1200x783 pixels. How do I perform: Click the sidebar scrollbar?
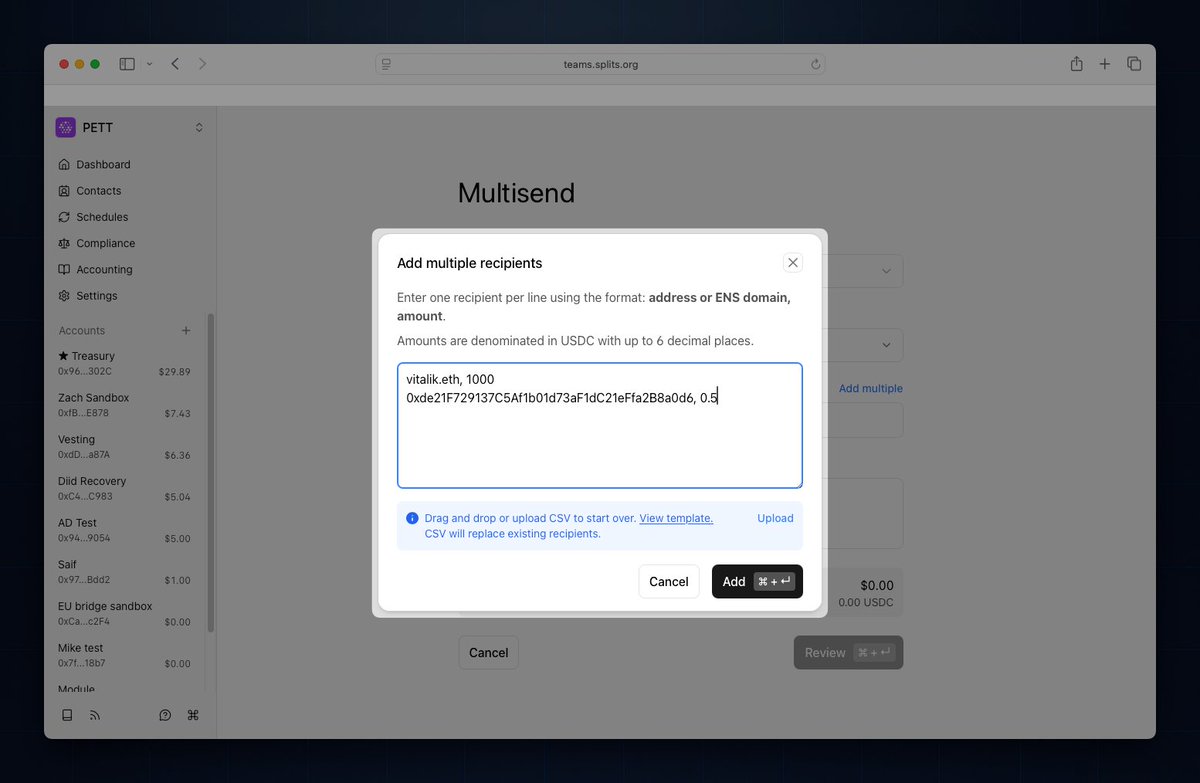tap(210, 472)
